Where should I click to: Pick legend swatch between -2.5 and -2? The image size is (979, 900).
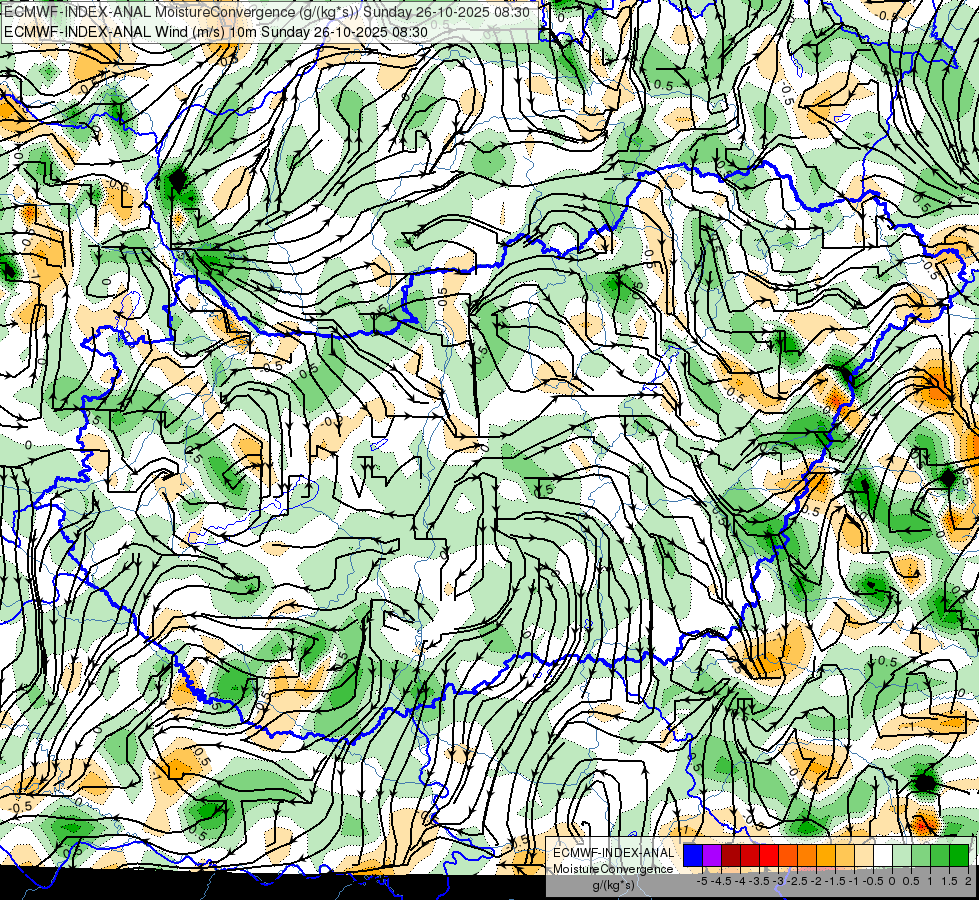[807, 855]
